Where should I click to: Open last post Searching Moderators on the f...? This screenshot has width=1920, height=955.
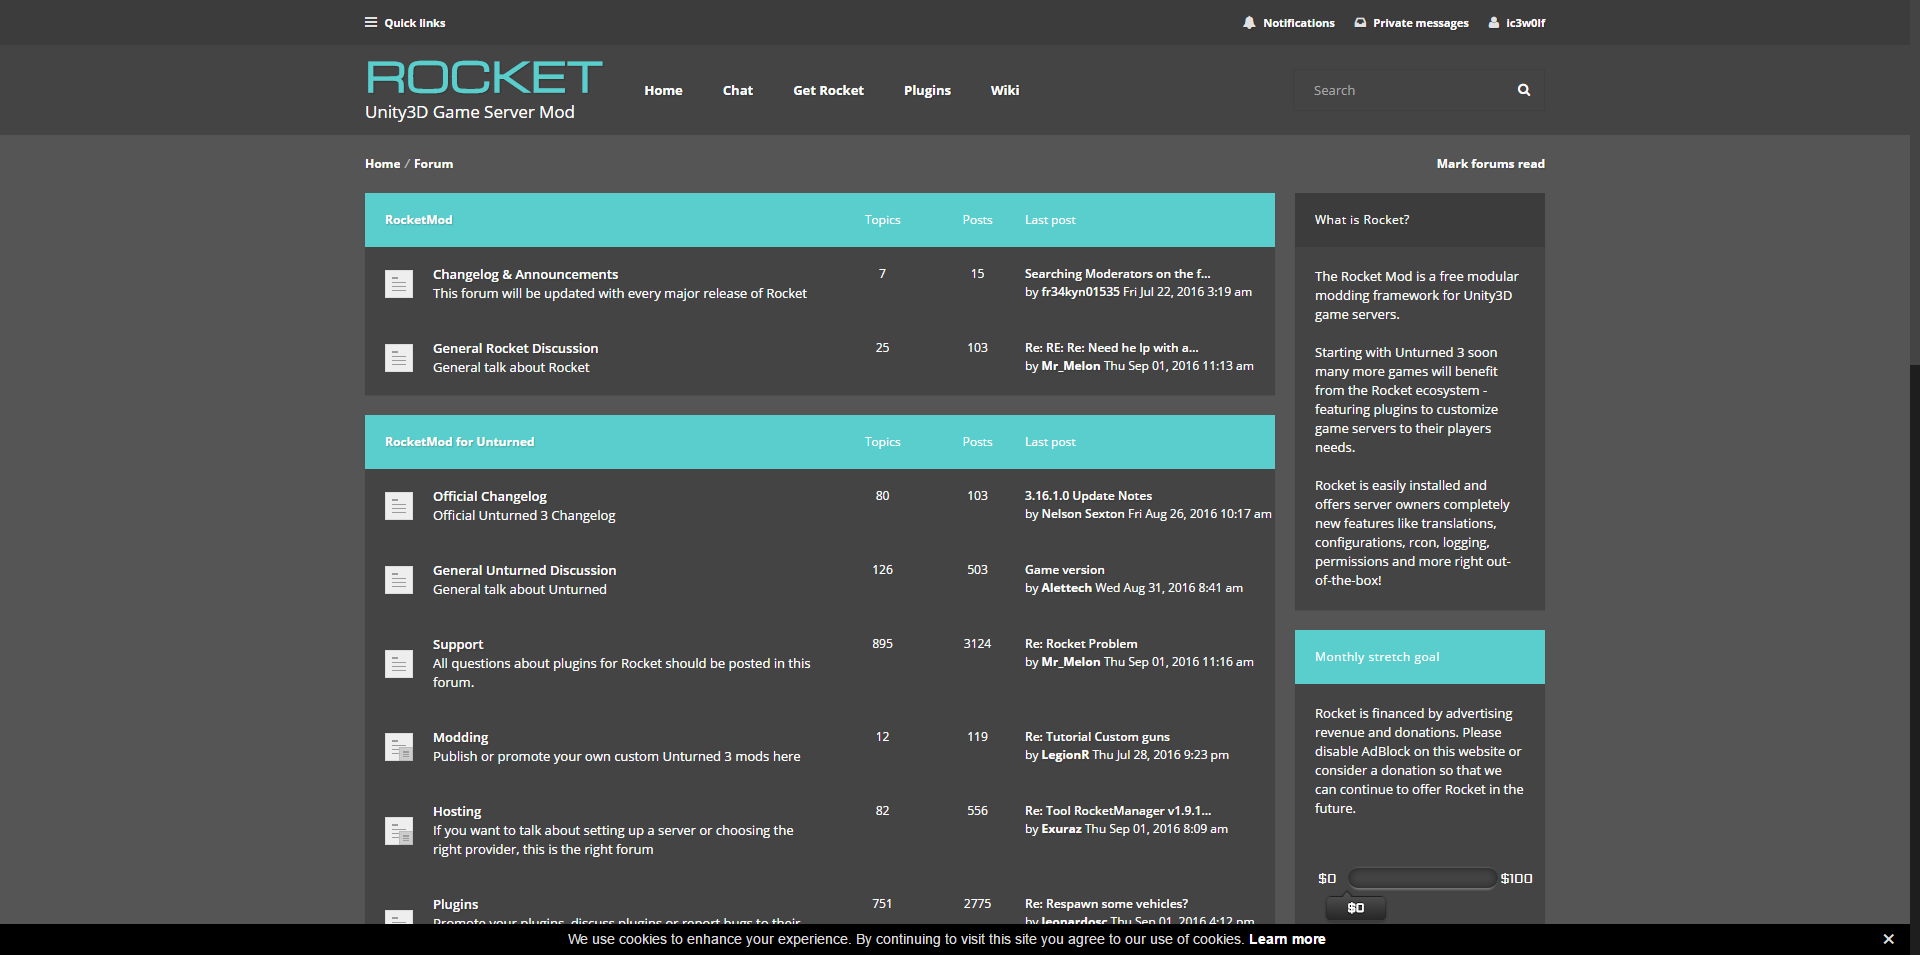[x=1117, y=274]
